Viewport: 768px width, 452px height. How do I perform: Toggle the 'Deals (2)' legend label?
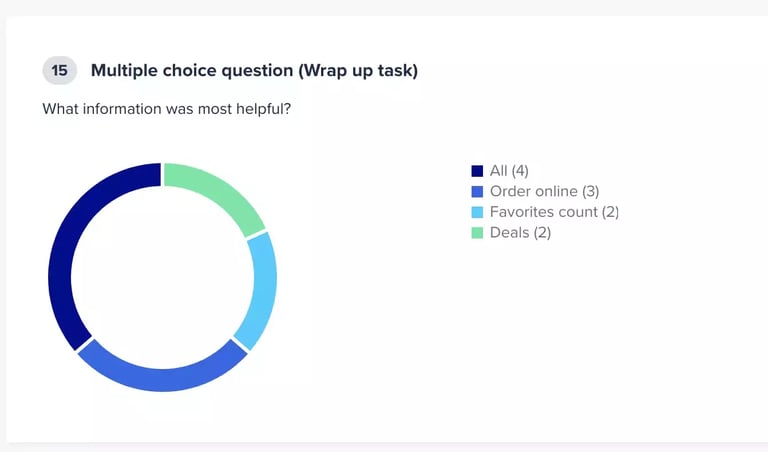520,233
